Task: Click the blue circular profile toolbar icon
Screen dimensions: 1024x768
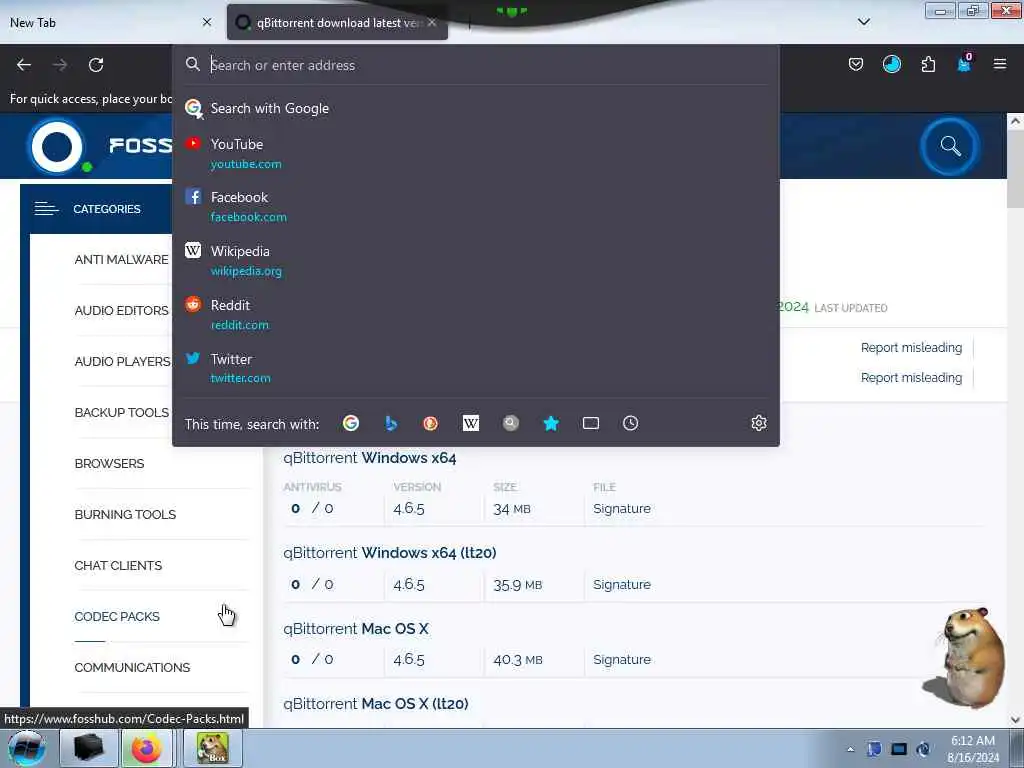Action: (x=891, y=64)
